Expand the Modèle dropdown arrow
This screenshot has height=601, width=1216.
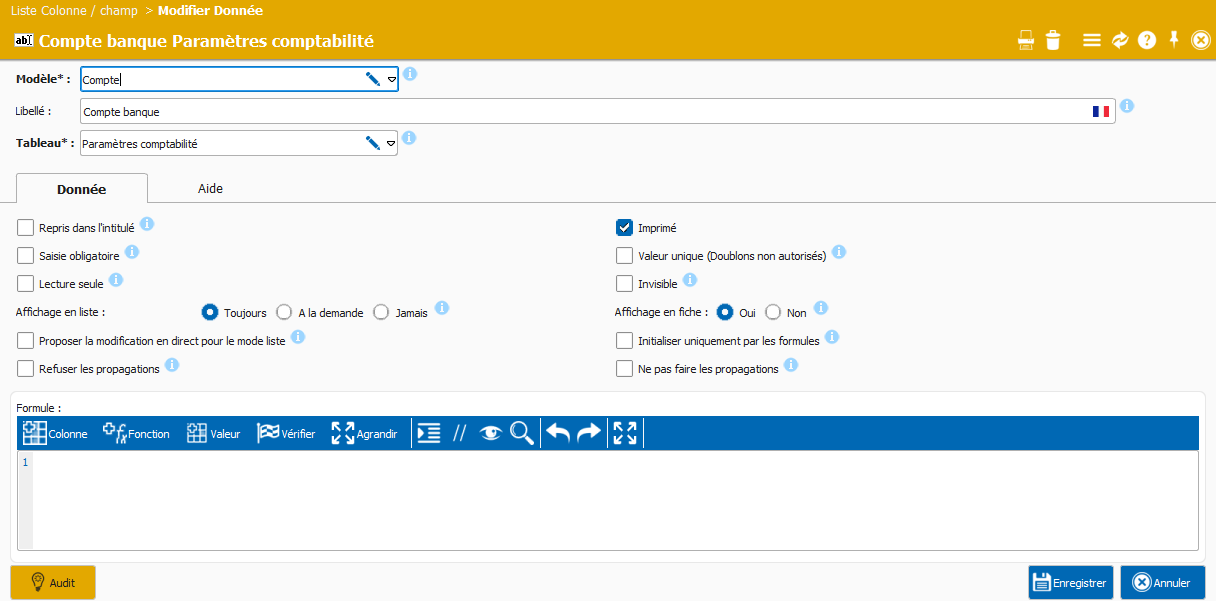391,79
